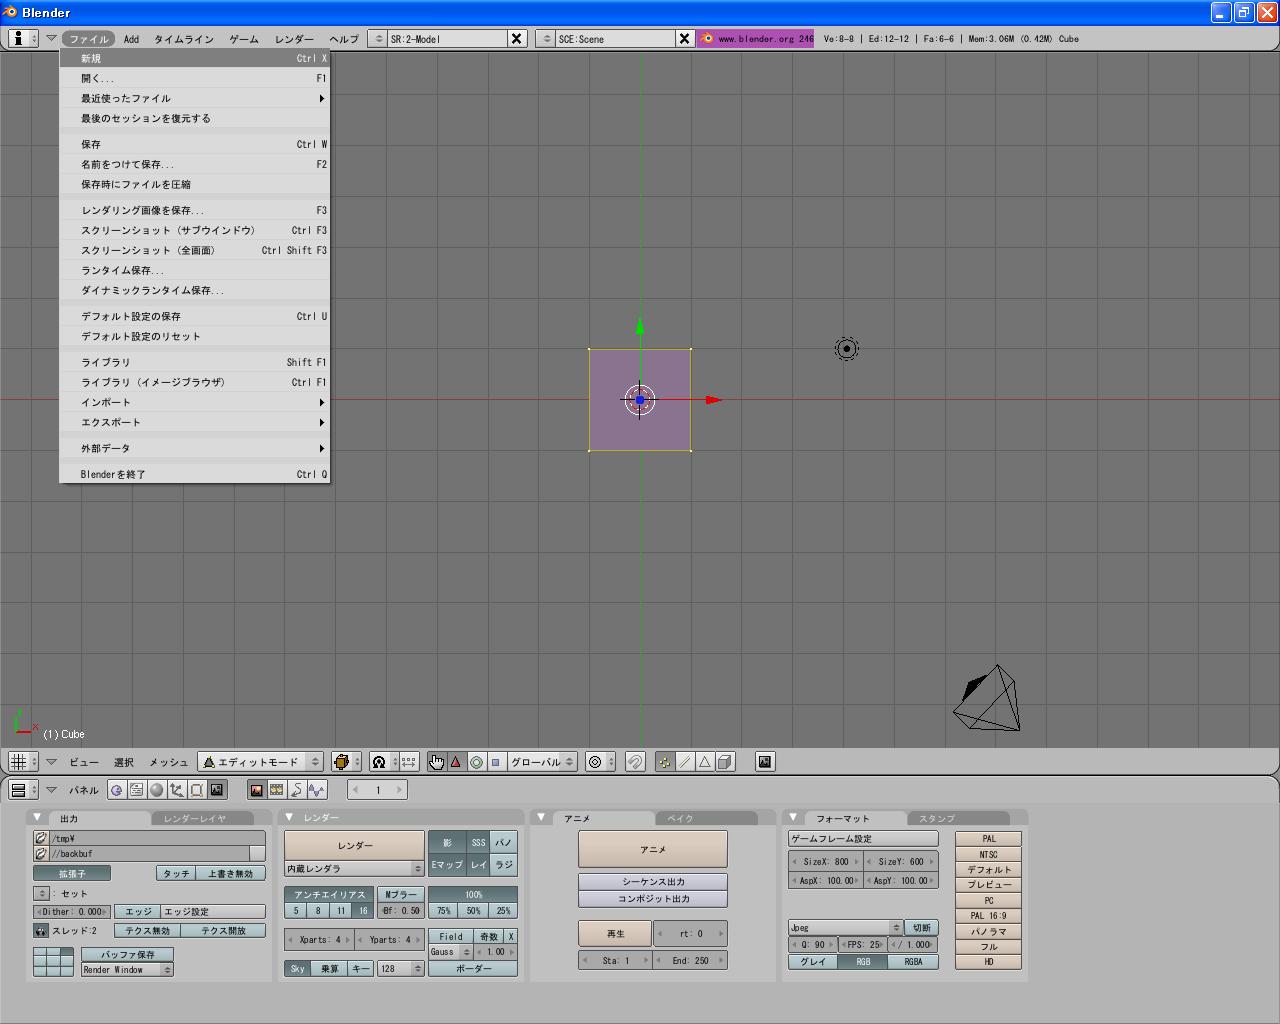This screenshot has width=1280, height=1024.
Task: Enable vertex select mode icon
Action: tap(665, 762)
